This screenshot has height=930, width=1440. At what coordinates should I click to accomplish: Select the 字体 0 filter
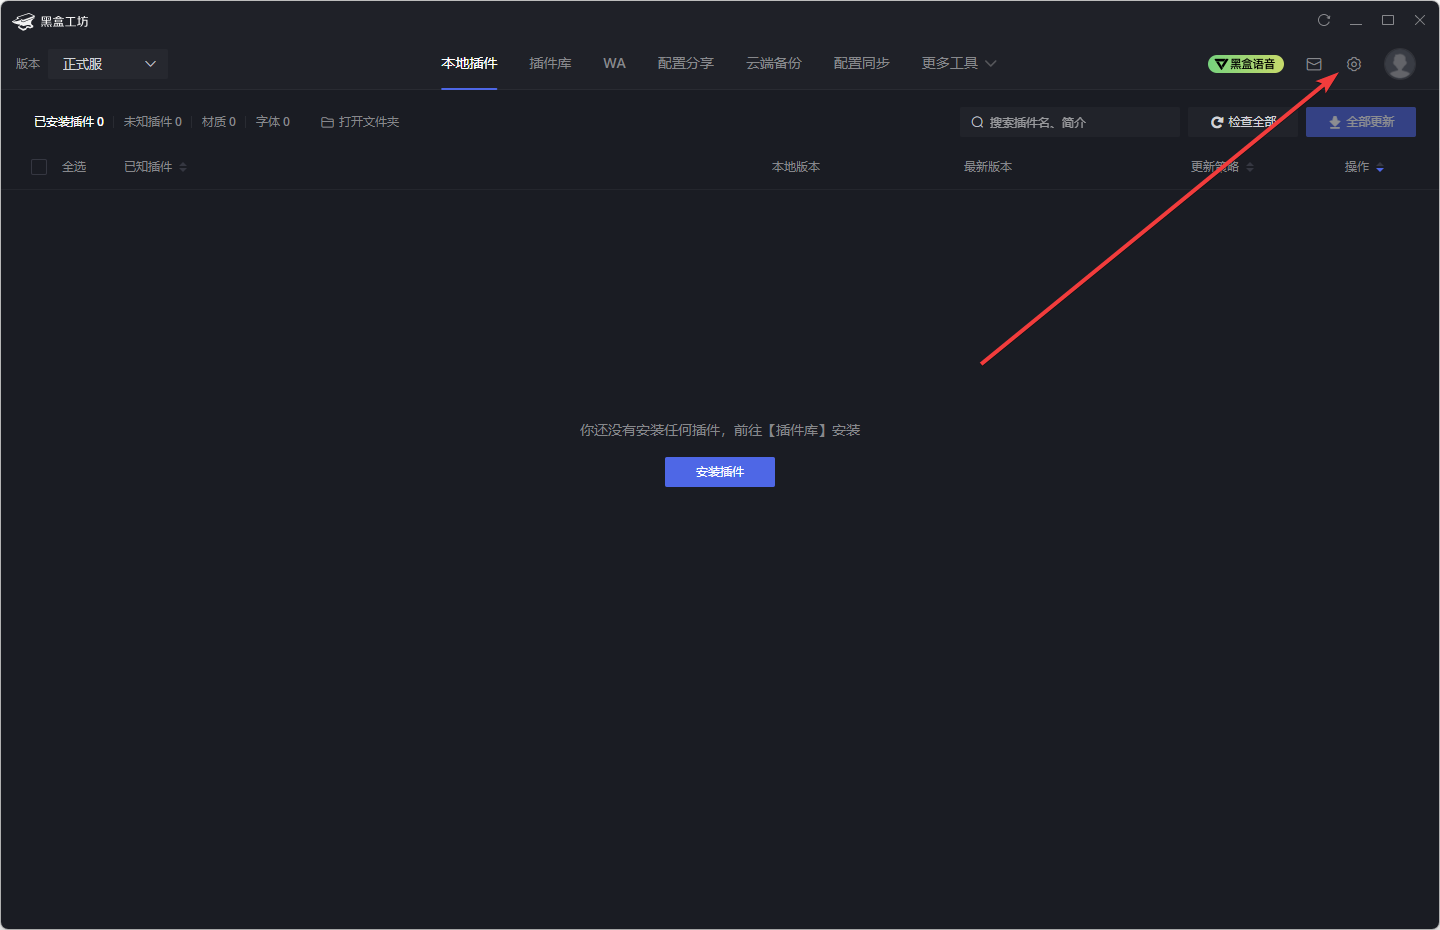(273, 122)
